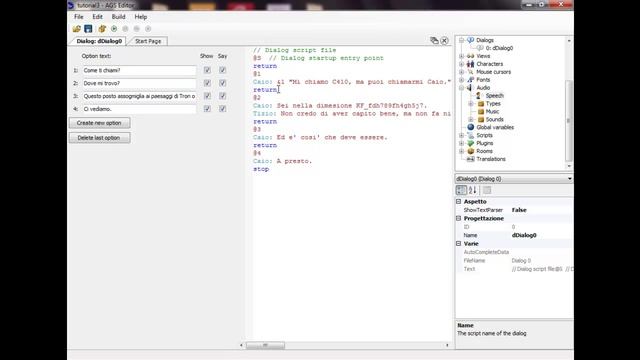
Task: Select the Speech item icon
Action: [480, 96]
